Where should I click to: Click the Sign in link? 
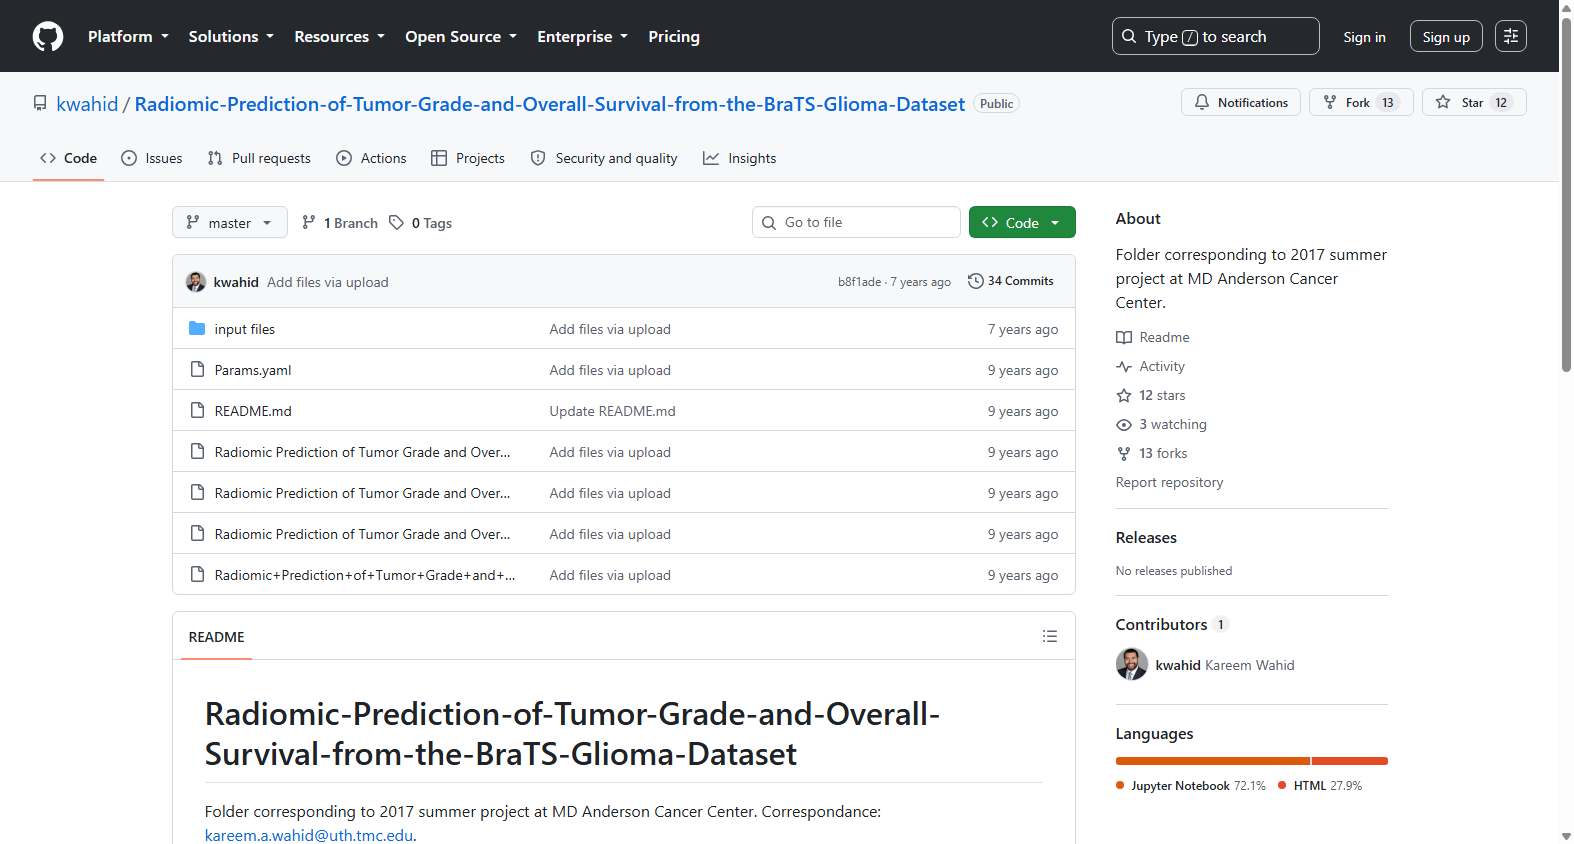click(x=1364, y=37)
